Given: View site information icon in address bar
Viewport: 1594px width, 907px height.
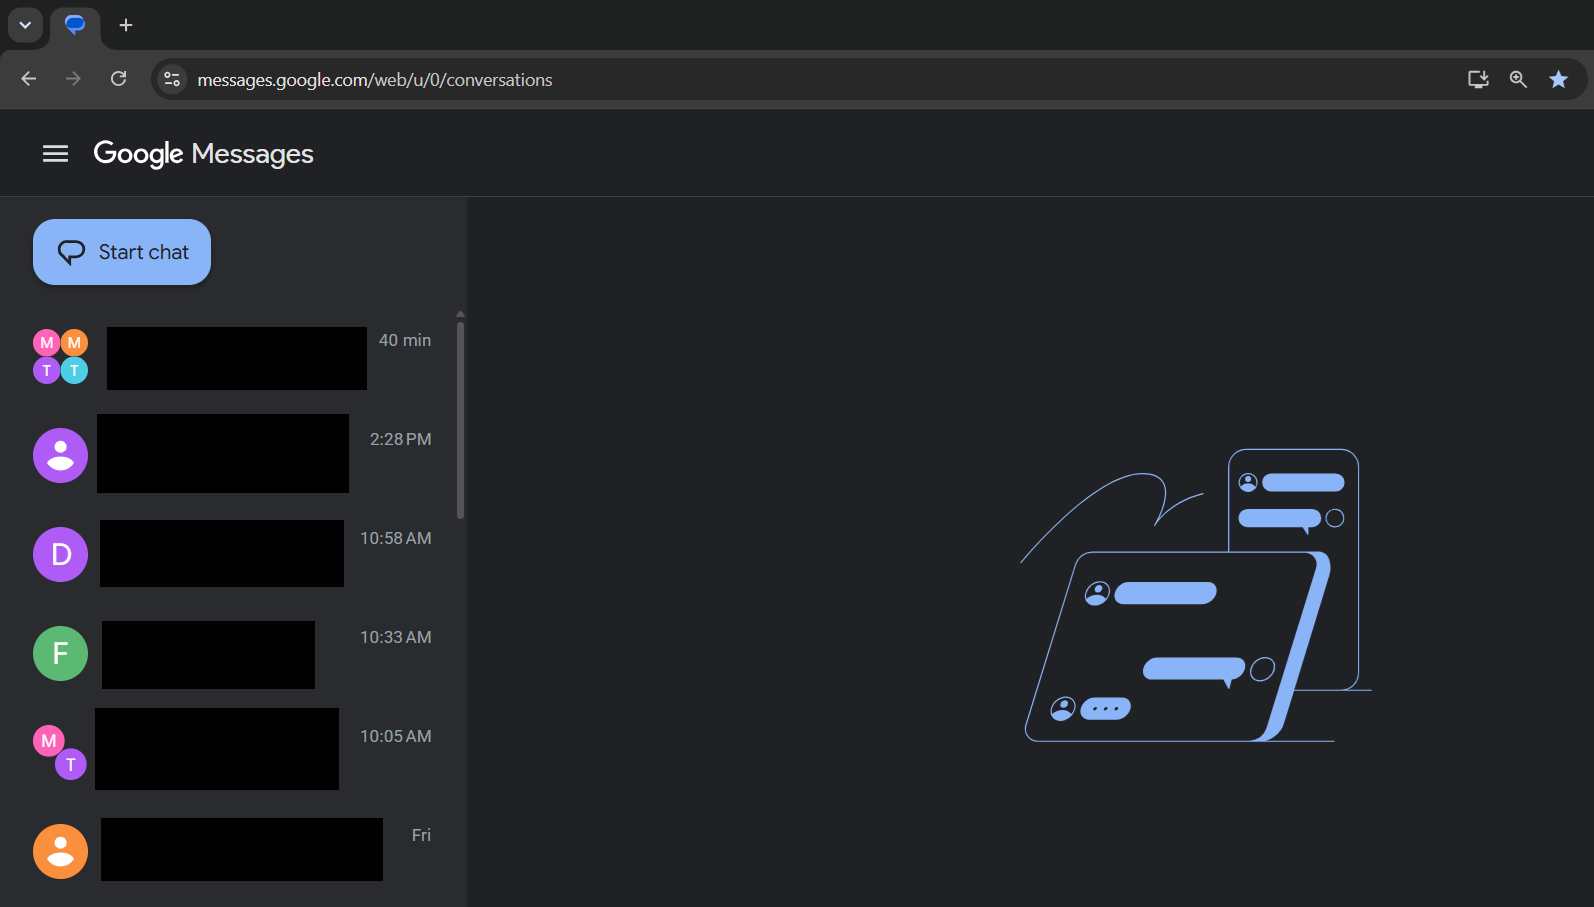Looking at the screenshot, I should [172, 79].
